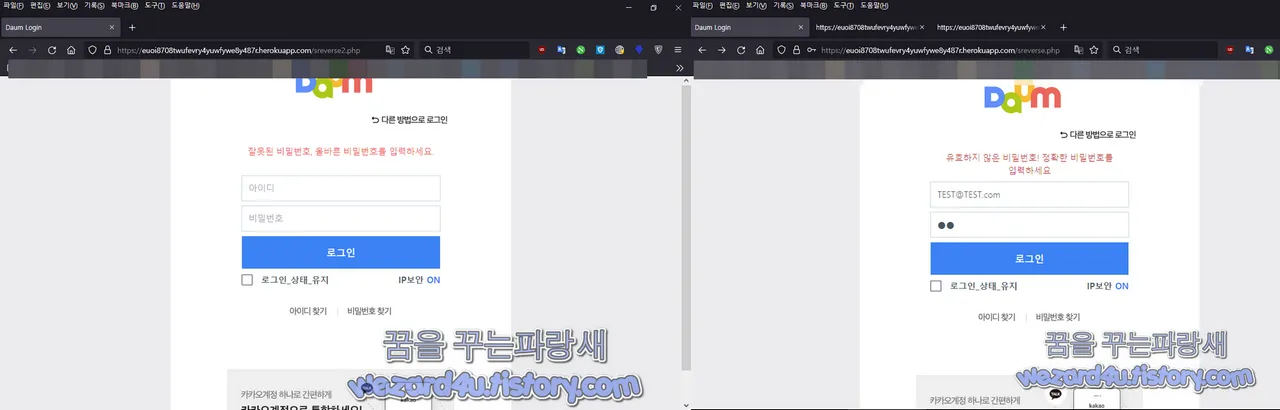Screen dimensions: 1280x410
Task: Open blue translate extension in left toolbar
Action: click(561, 49)
